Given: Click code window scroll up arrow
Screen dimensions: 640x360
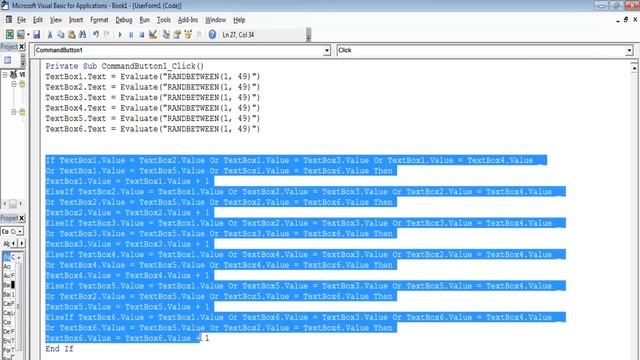Looking at the screenshot, I should (x=634, y=69).
